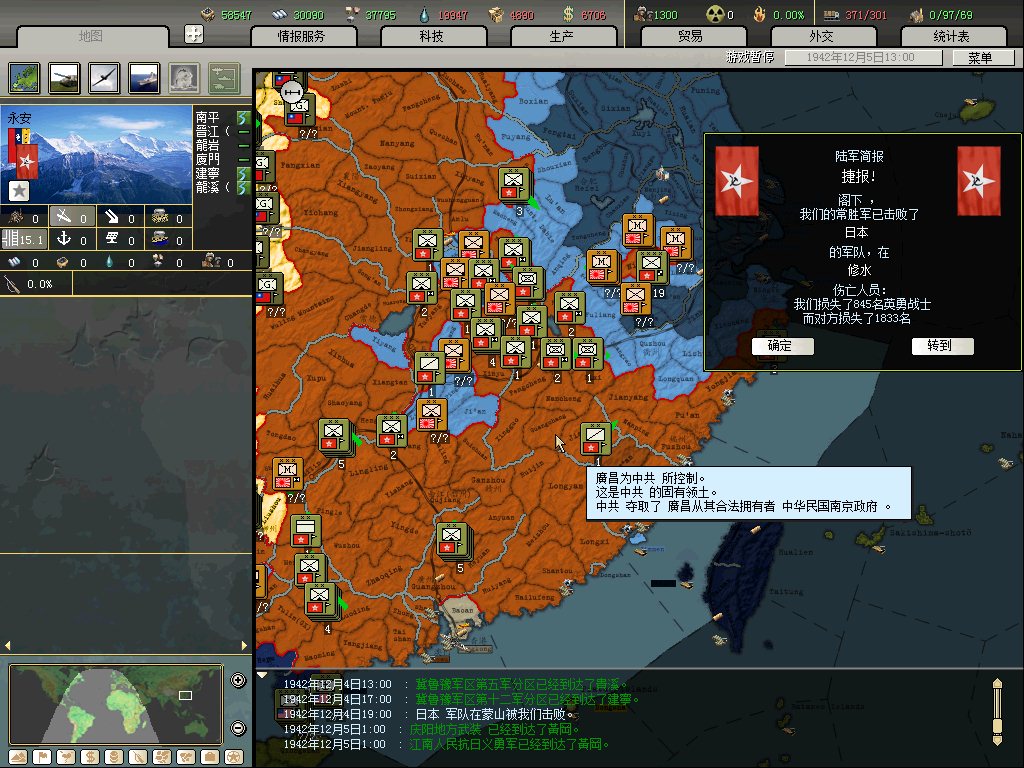
Task: Toggle weather map mode
Action: [66, 757]
